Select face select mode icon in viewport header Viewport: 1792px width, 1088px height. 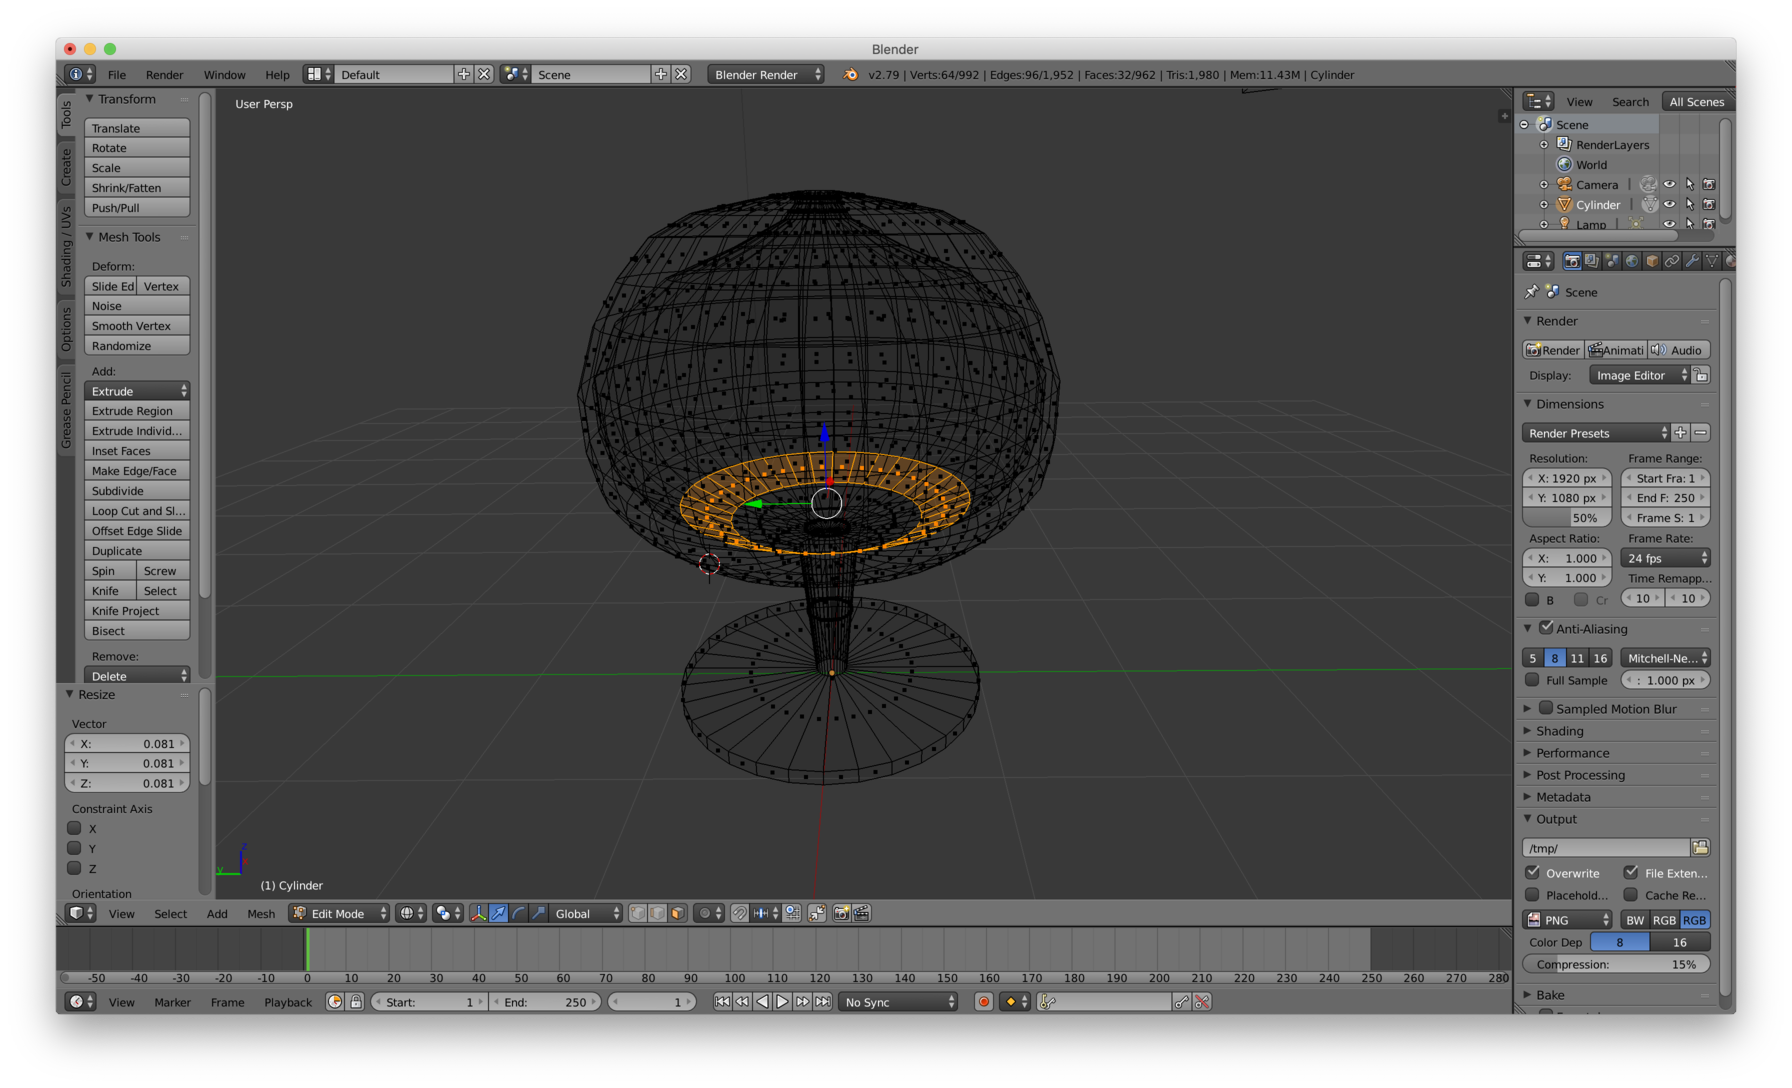(678, 913)
